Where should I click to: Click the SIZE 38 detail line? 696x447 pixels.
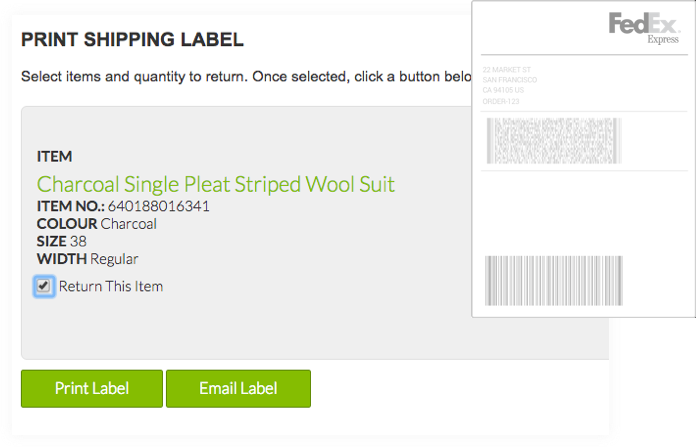(61, 241)
